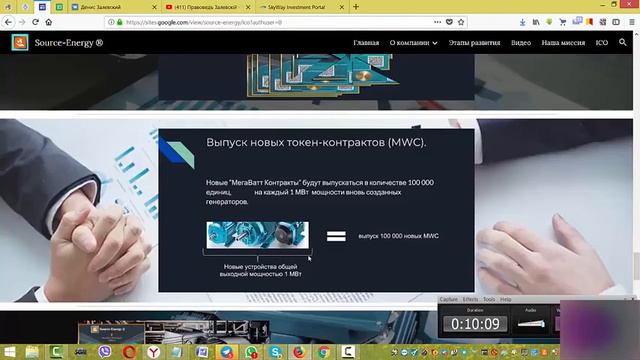Launch Yandex Browser from the taskbar
640x360 pixels.
pyautogui.click(x=153, y=352)
